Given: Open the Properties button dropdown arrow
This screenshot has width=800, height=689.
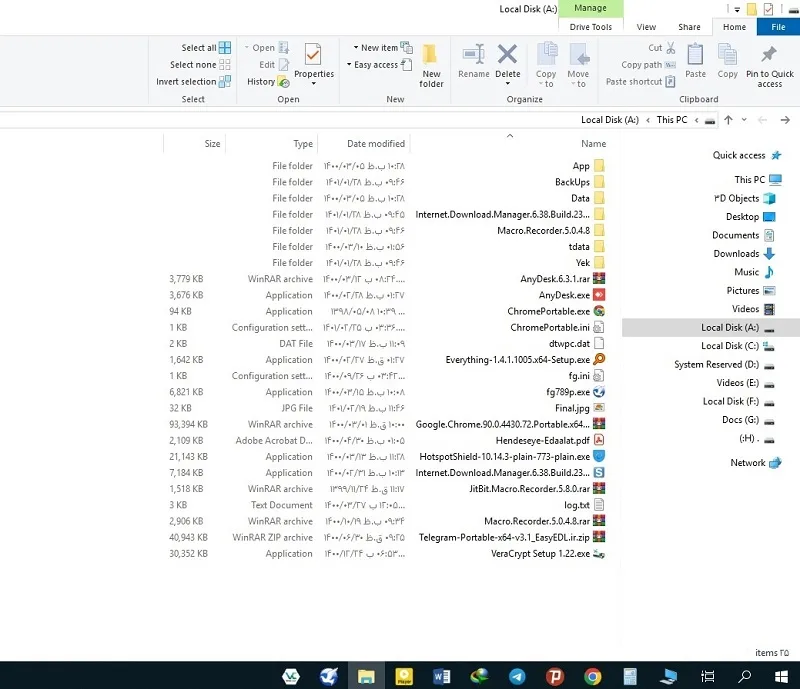Looking at the screenshot, I should click(x=314, y=84).
